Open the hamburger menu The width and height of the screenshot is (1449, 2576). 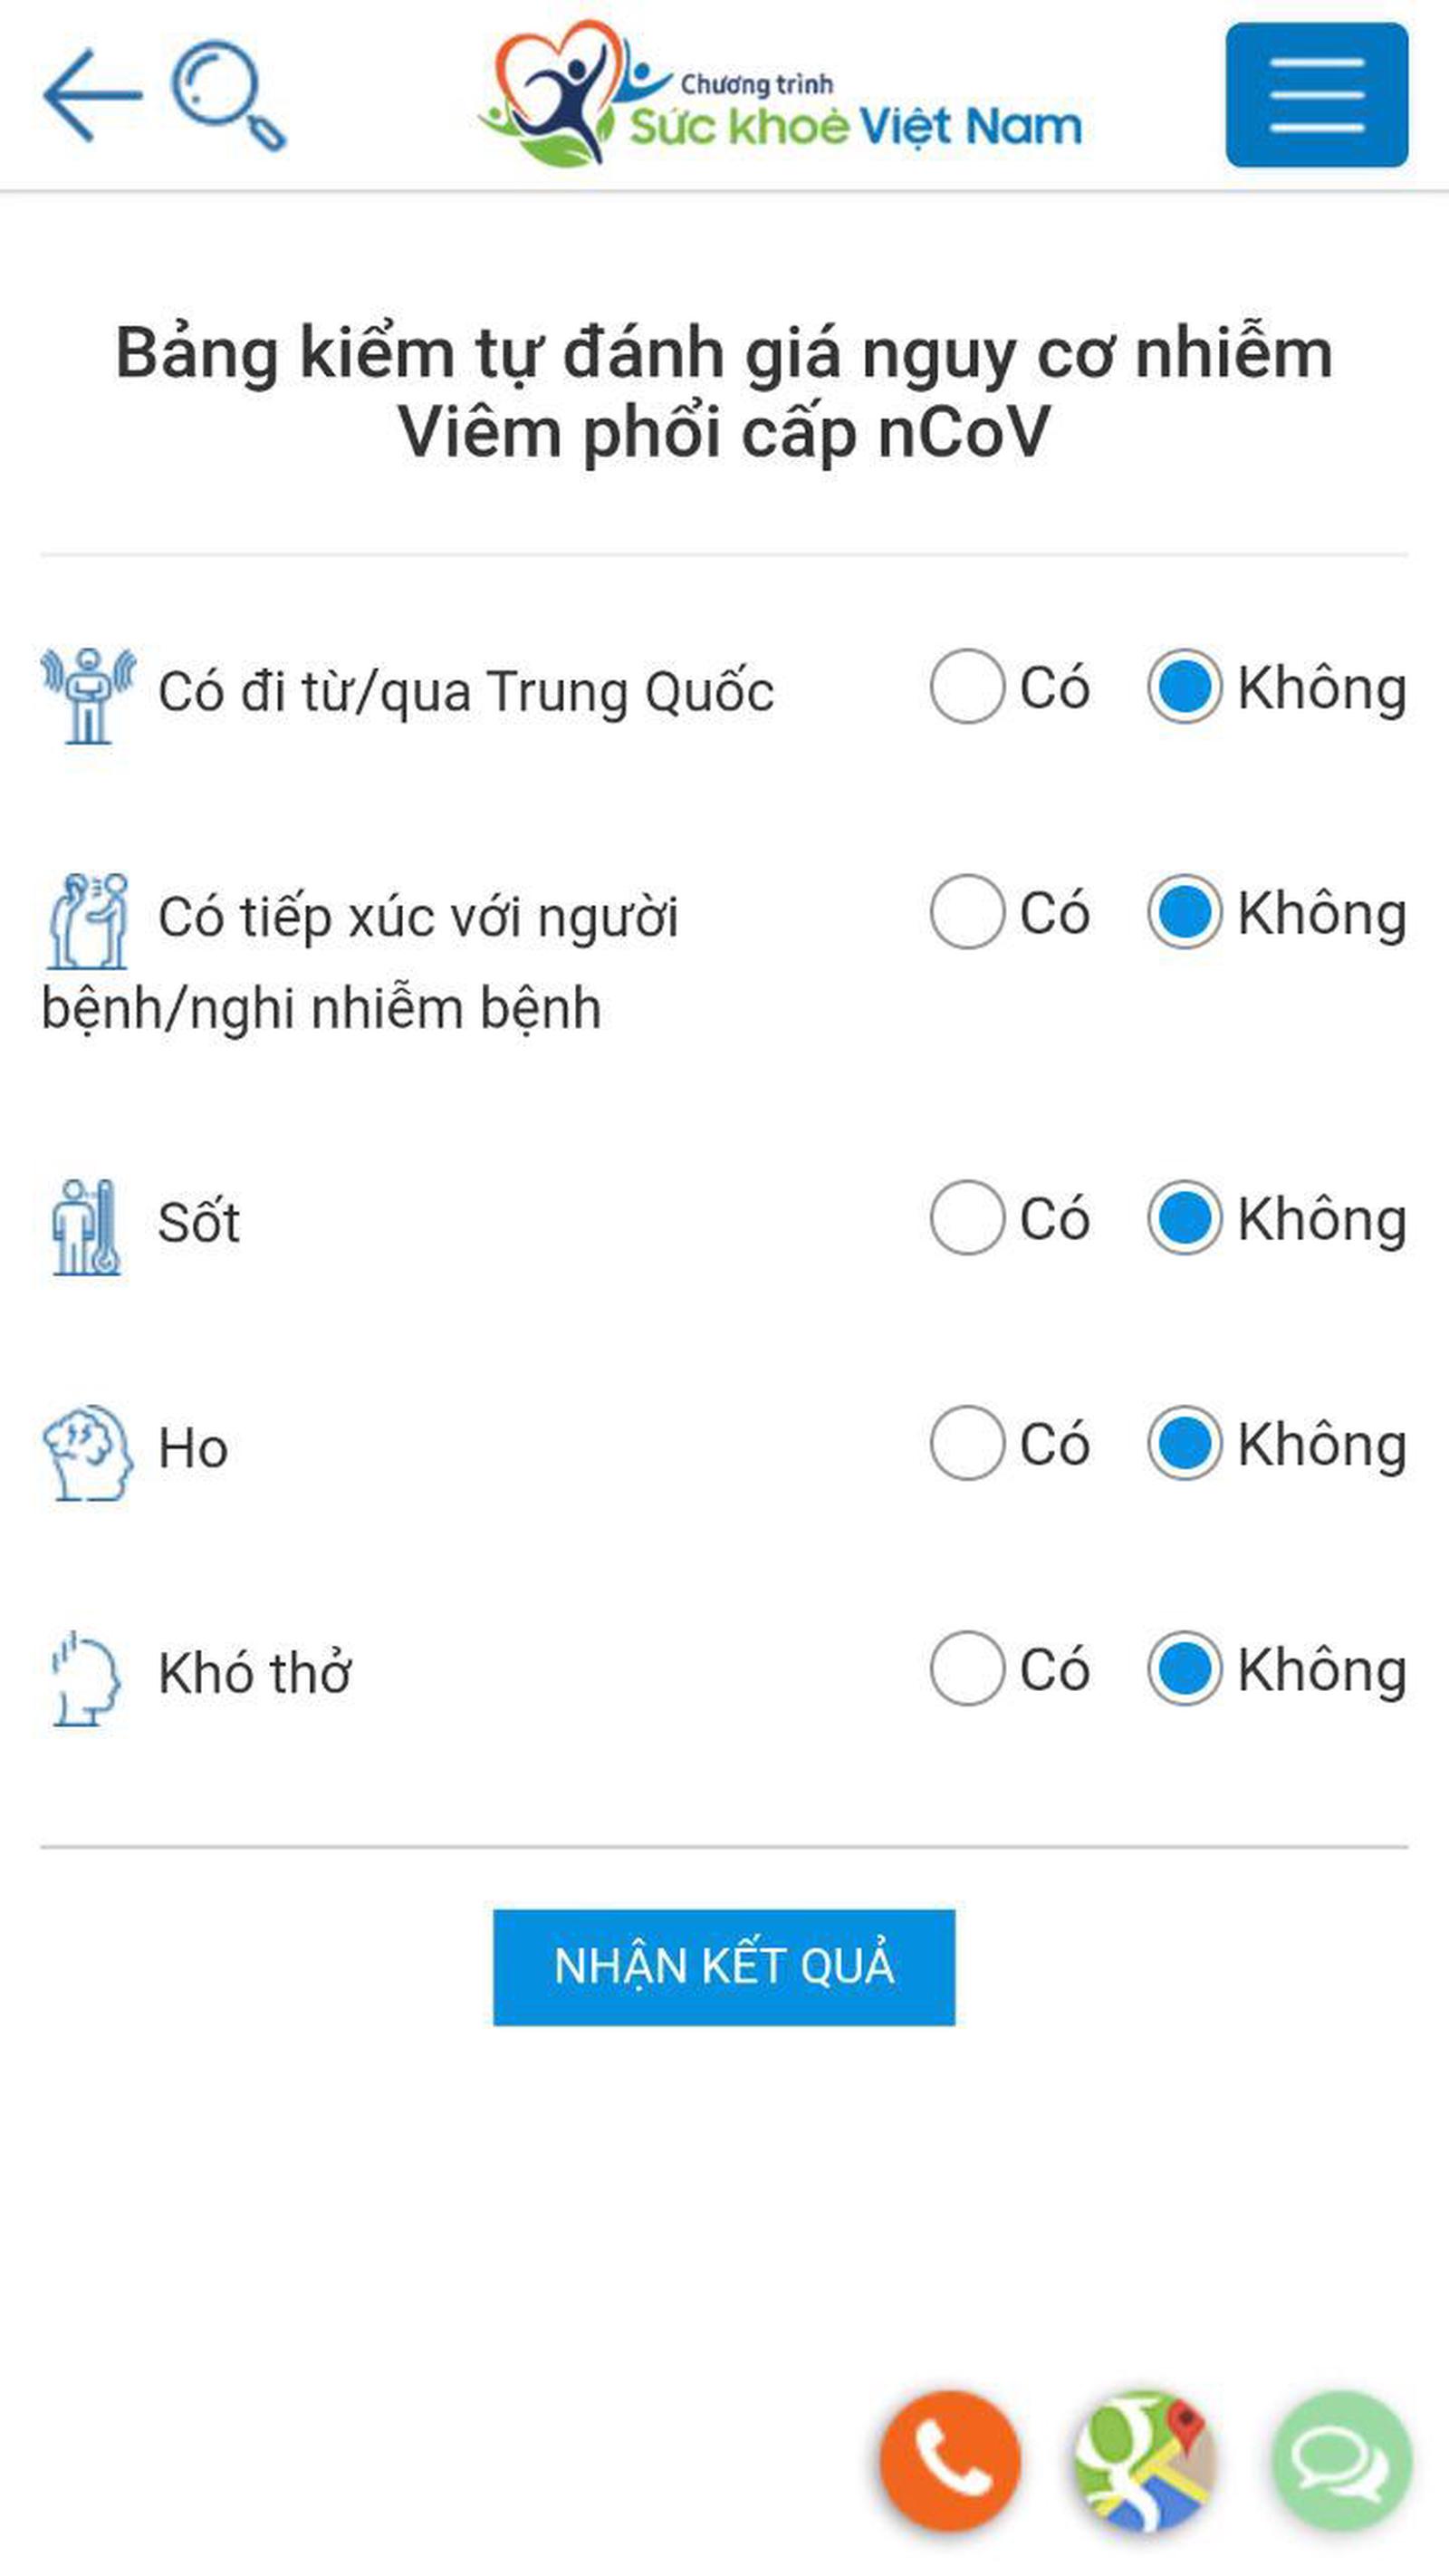1316,95
